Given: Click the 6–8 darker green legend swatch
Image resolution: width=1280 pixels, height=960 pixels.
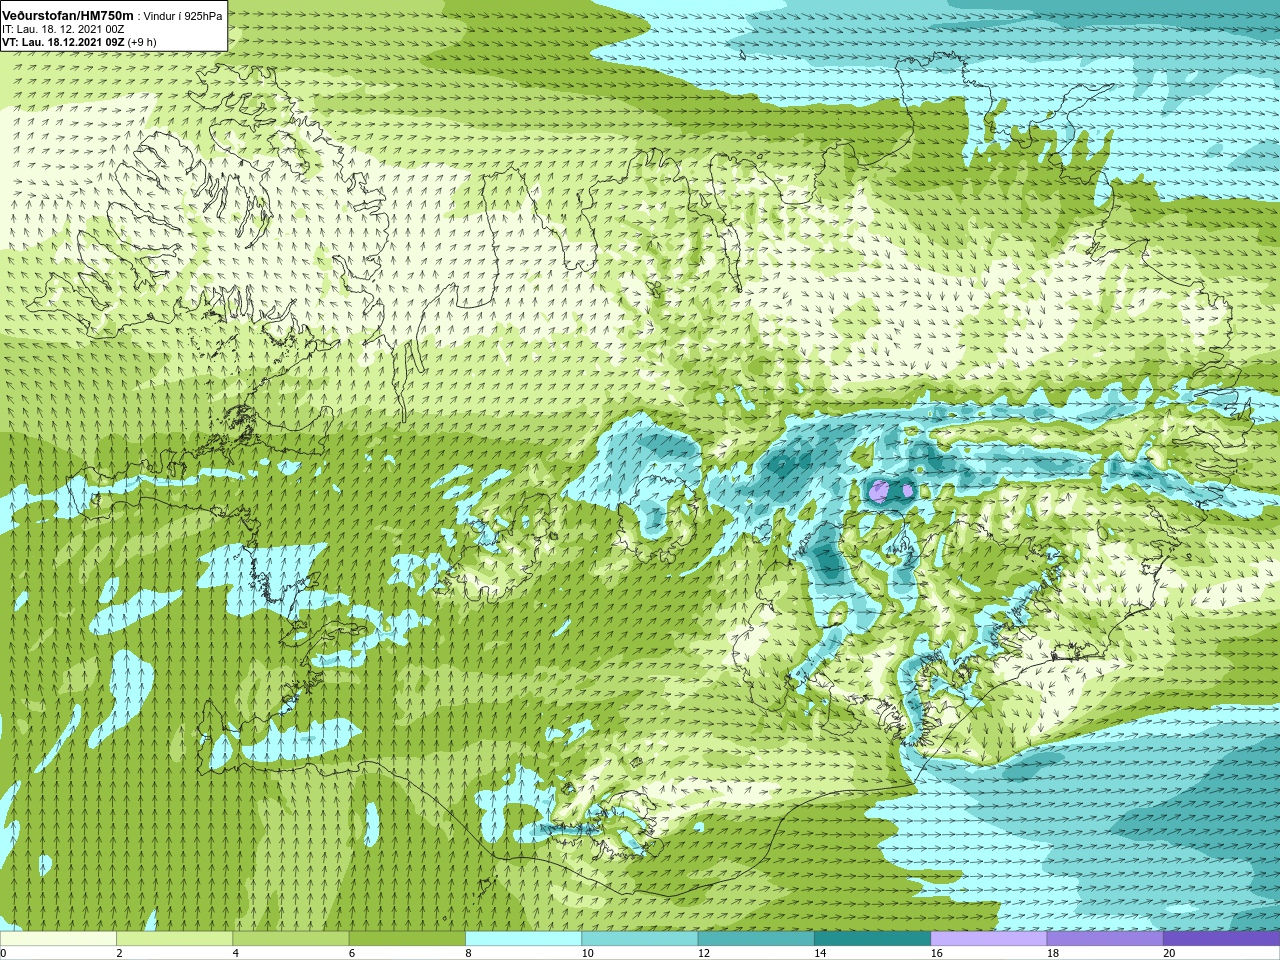Looking at the screenshot, I should tap(407, 939).
